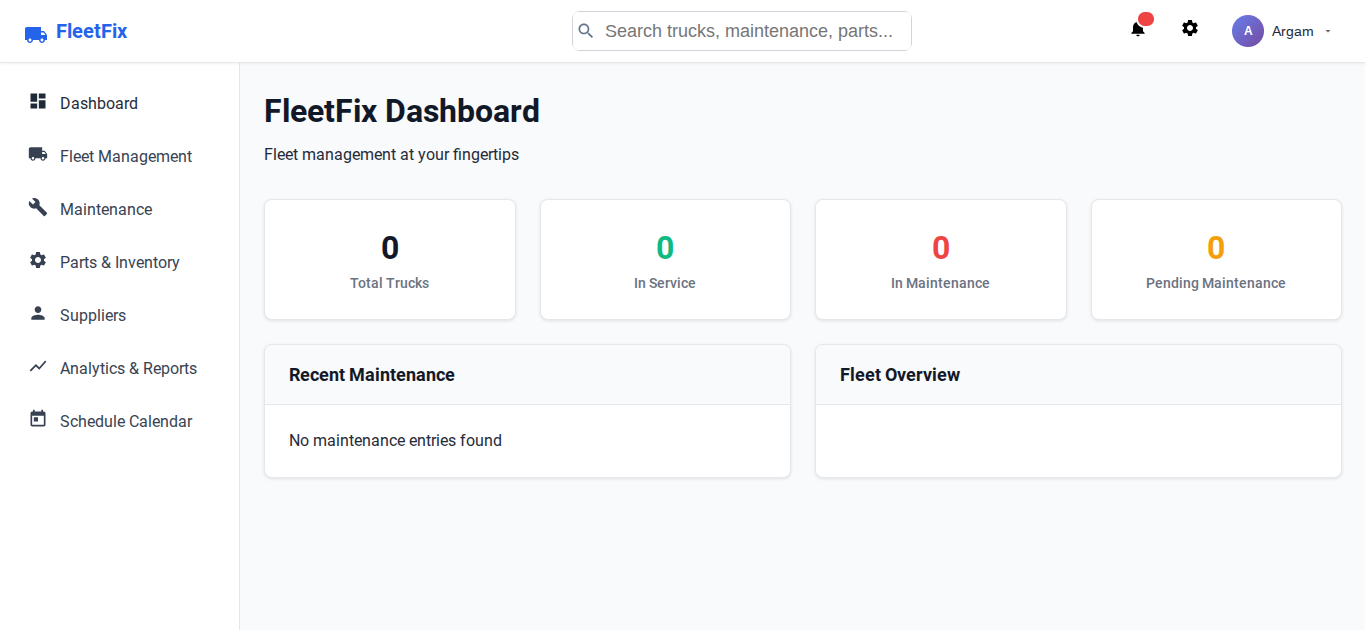1365x630 pixels.
Task: Click the settings gear in the header
Action: point(1189,28)
